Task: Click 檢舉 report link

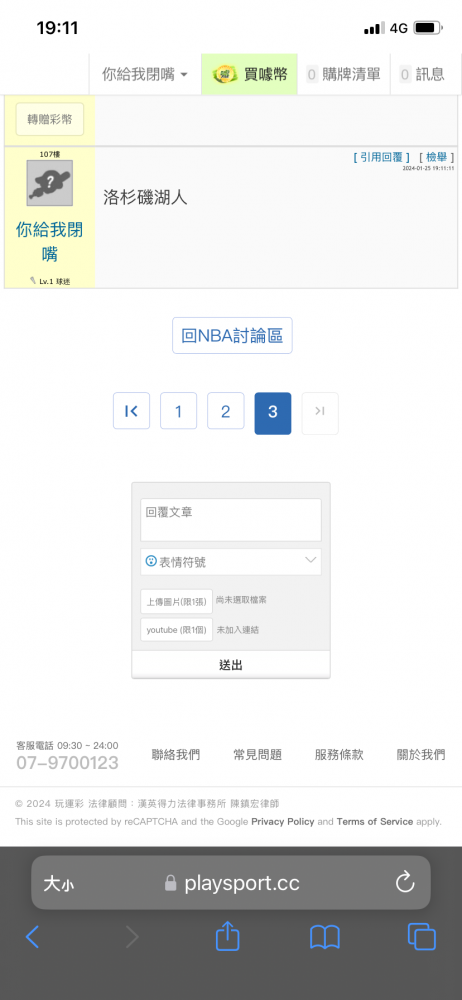Action: point(436,157)
